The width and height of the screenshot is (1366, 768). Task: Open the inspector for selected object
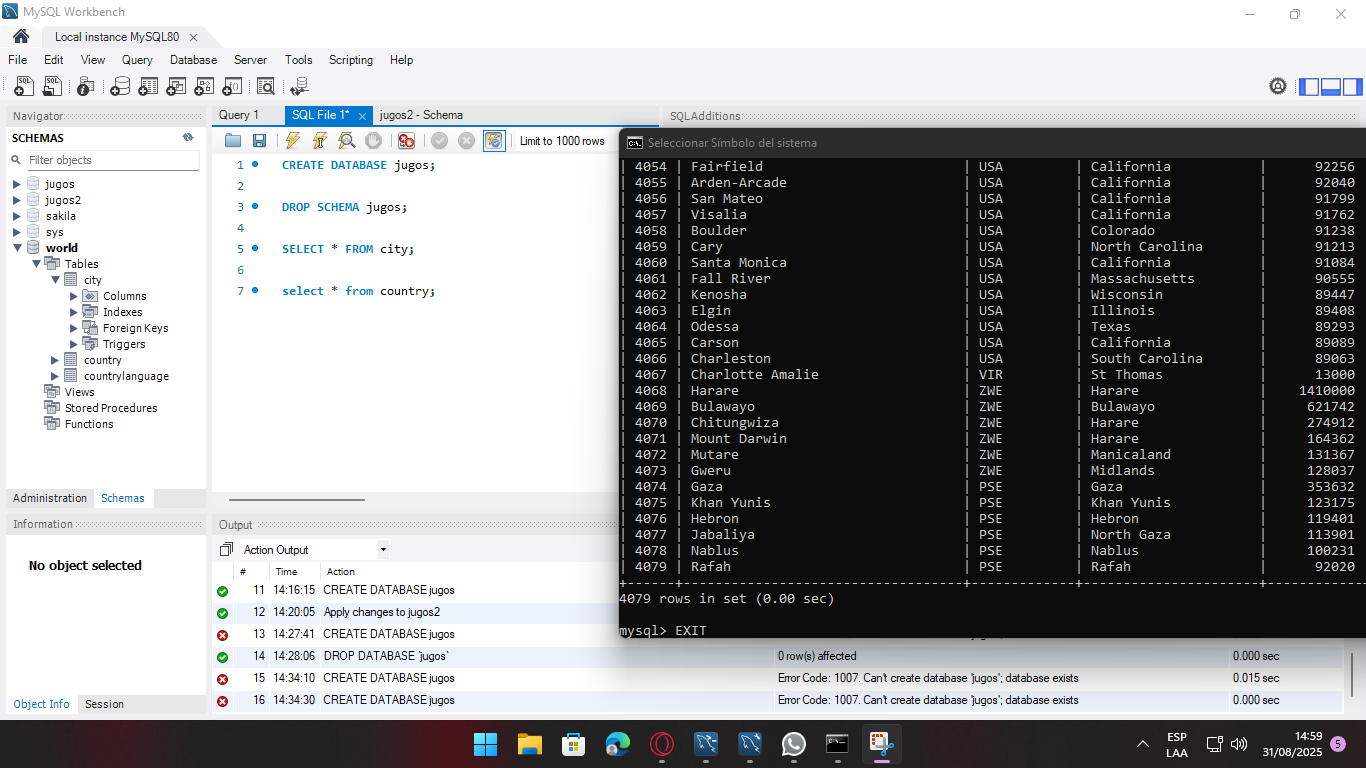tap(86, 87)
